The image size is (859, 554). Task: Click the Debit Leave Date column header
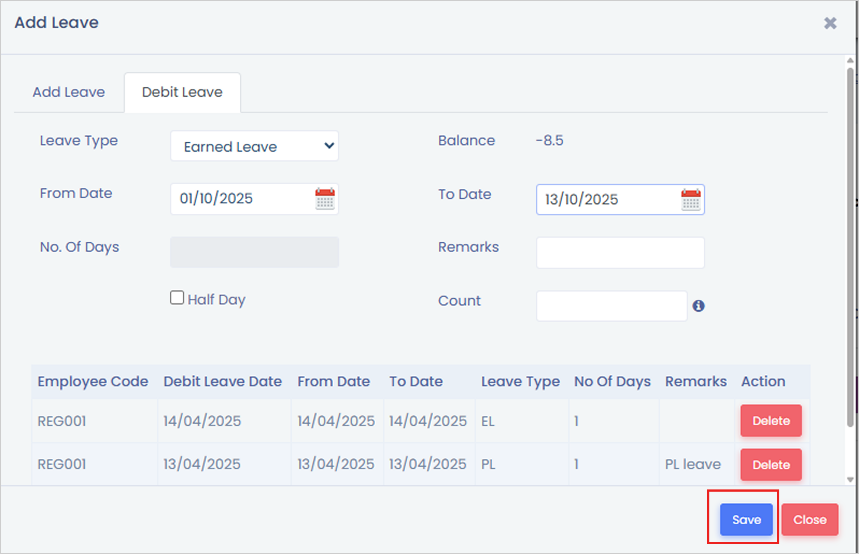pyautogui.click(x=222, y=381)
